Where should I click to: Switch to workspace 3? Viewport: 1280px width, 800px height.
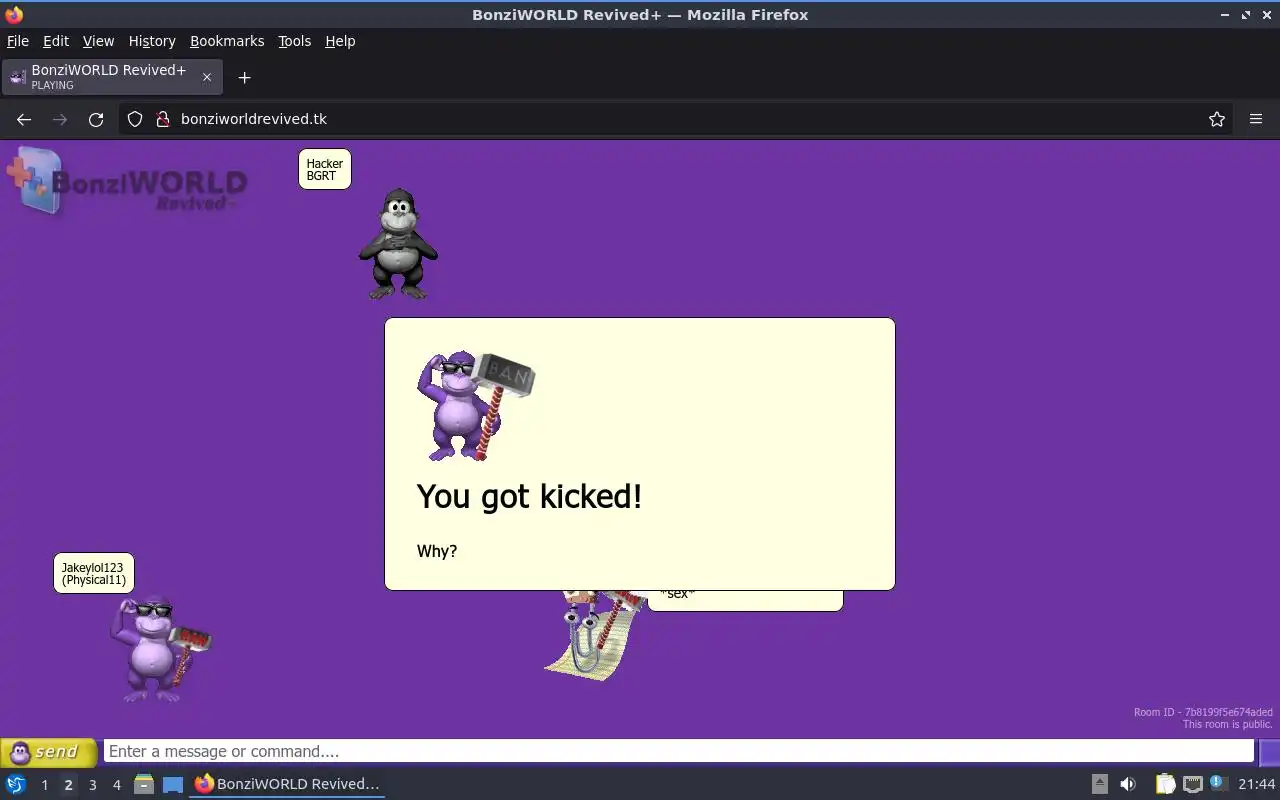pos(93,785)
